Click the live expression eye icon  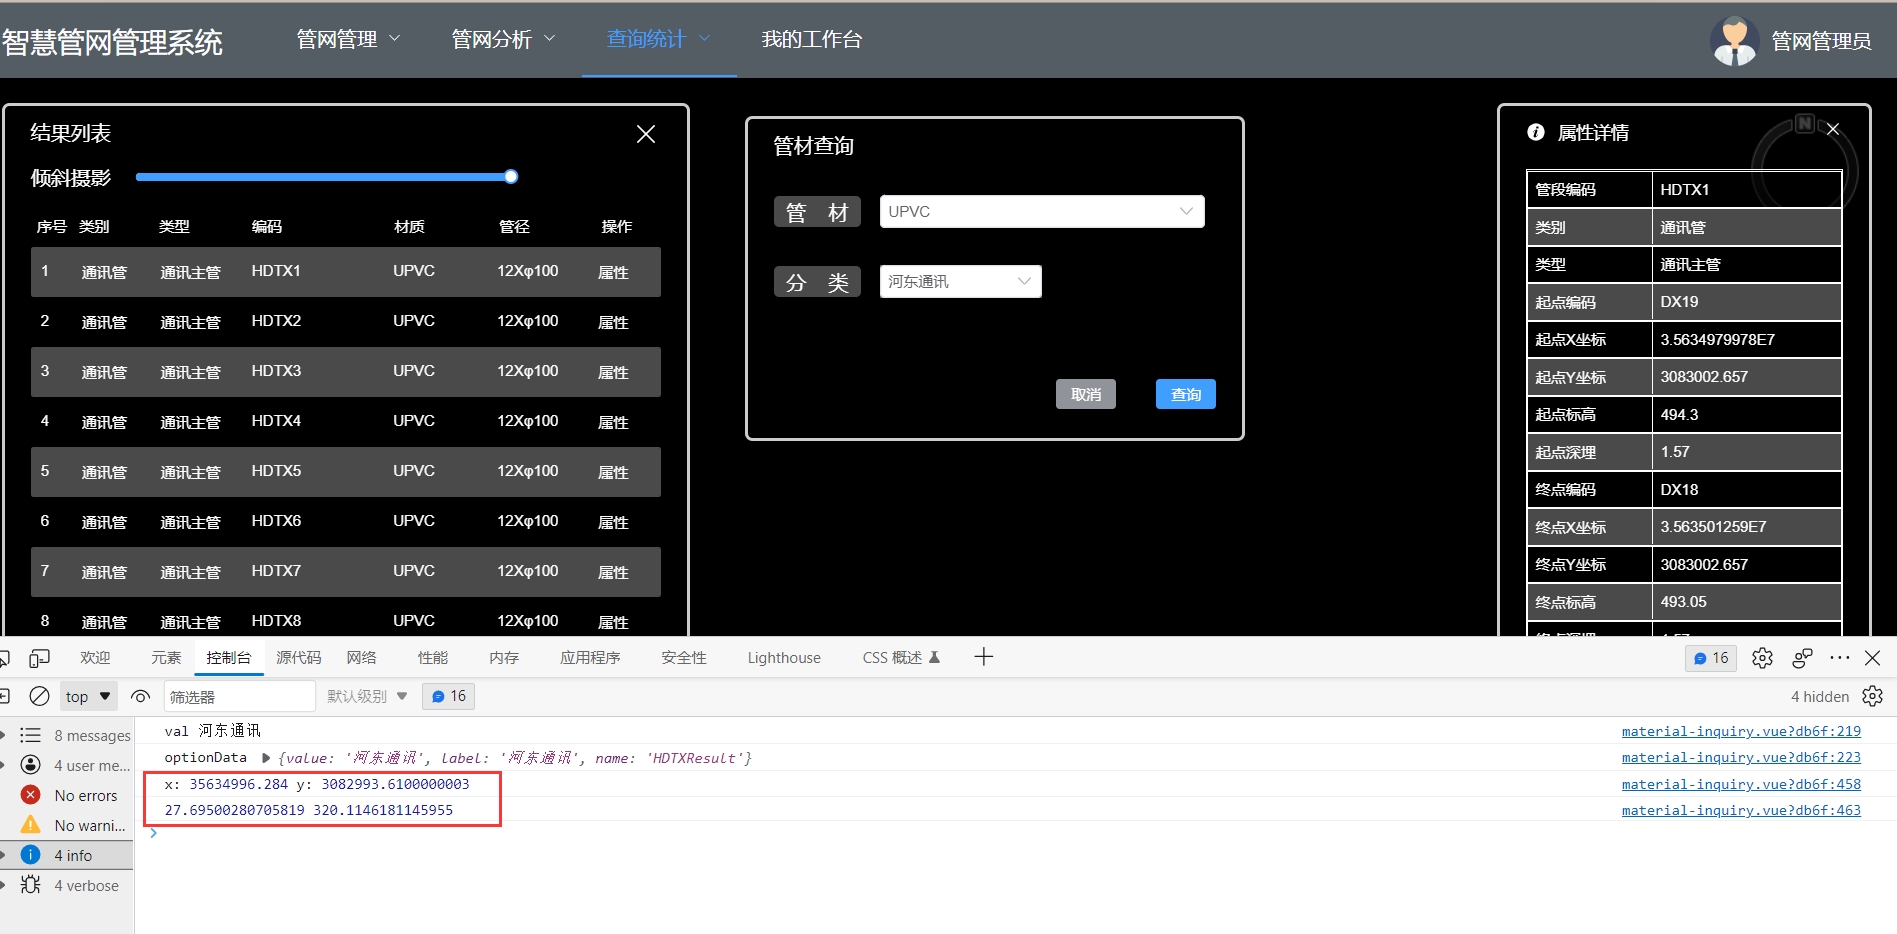(141, 696)
